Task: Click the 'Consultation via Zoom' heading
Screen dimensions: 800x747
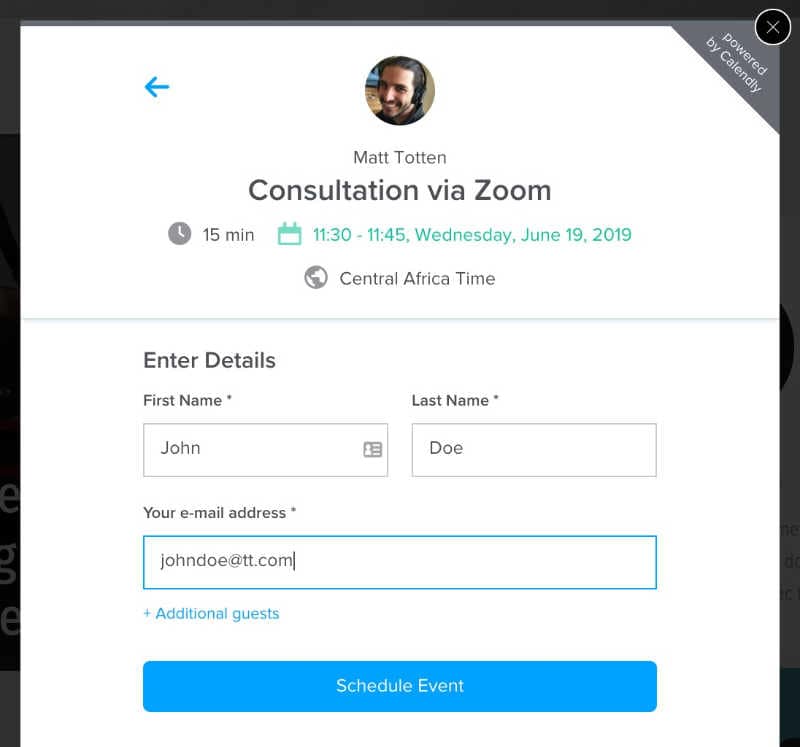Action: coord(400,190)
